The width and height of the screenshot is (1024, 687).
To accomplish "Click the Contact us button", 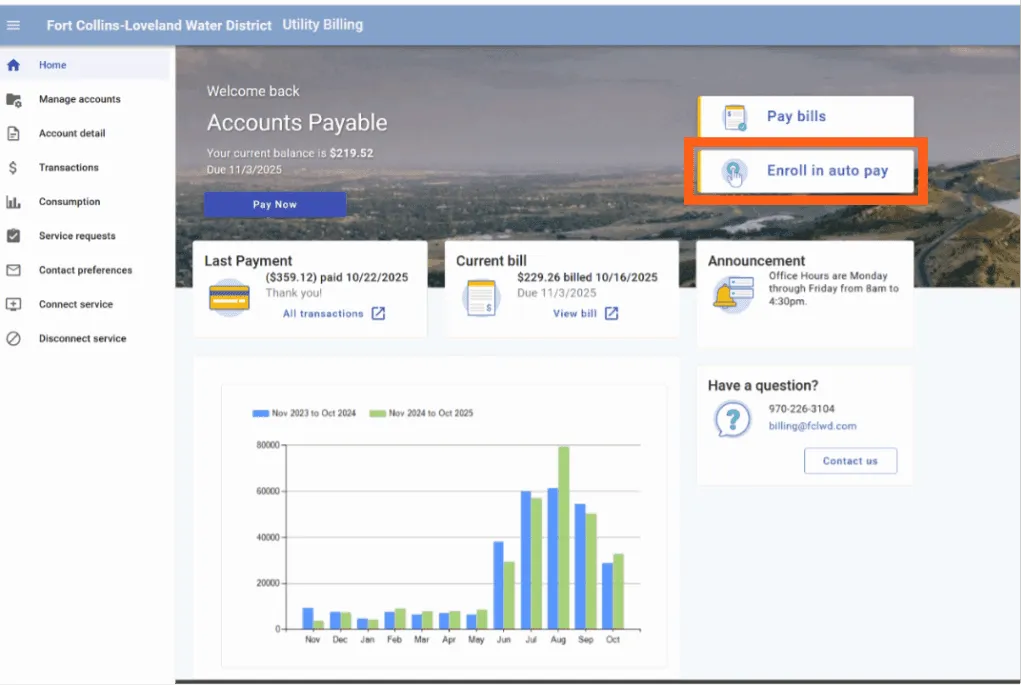I will pyautogui.click(x=850, y=461).
